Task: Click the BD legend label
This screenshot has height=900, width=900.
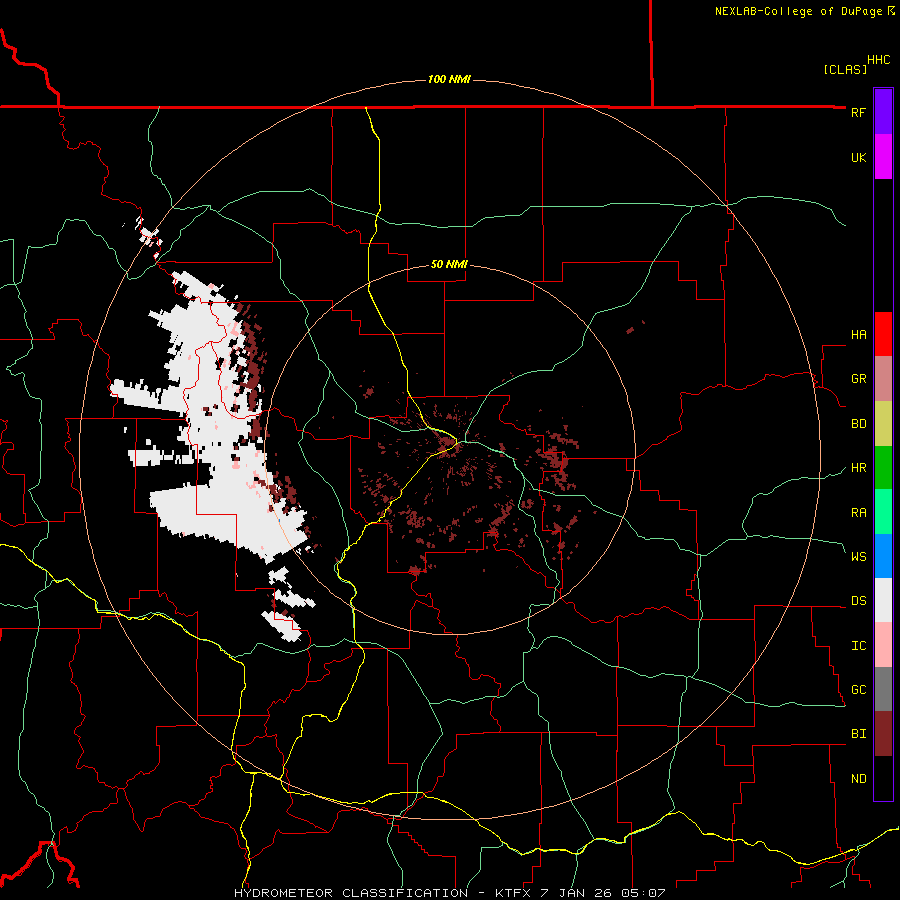Action: 858,424
